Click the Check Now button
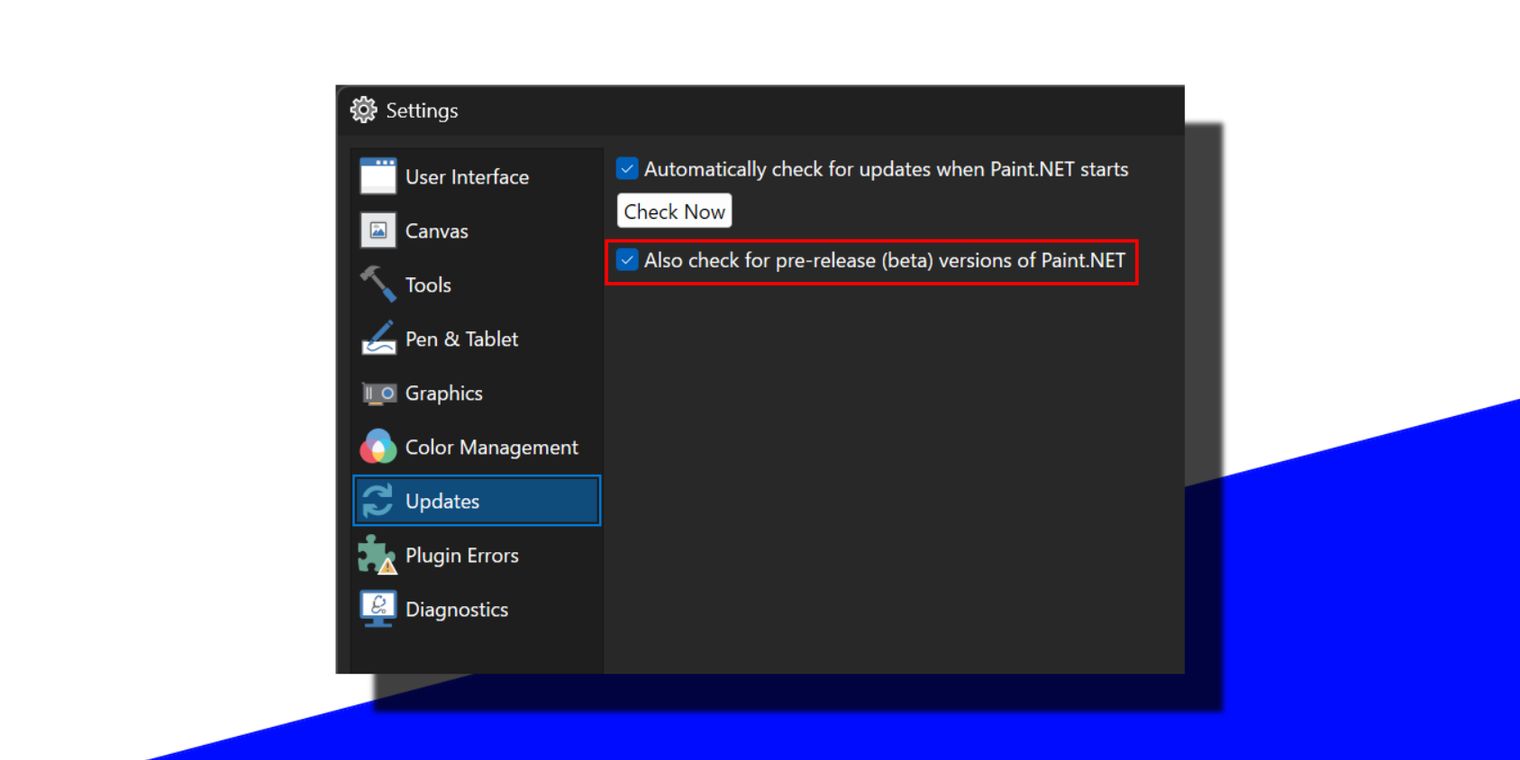Image resolution: width=1520 pixels, height=760 pixels. pyautogui.click(x=674, y=211)
